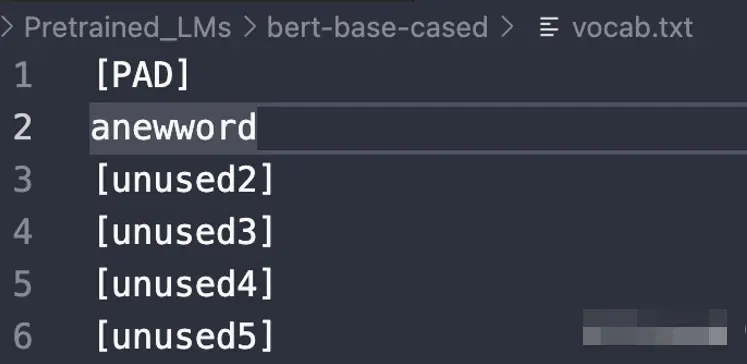747x364 pixels.
Task: Click the [unused3] entry on line 4
Action: 185,232
